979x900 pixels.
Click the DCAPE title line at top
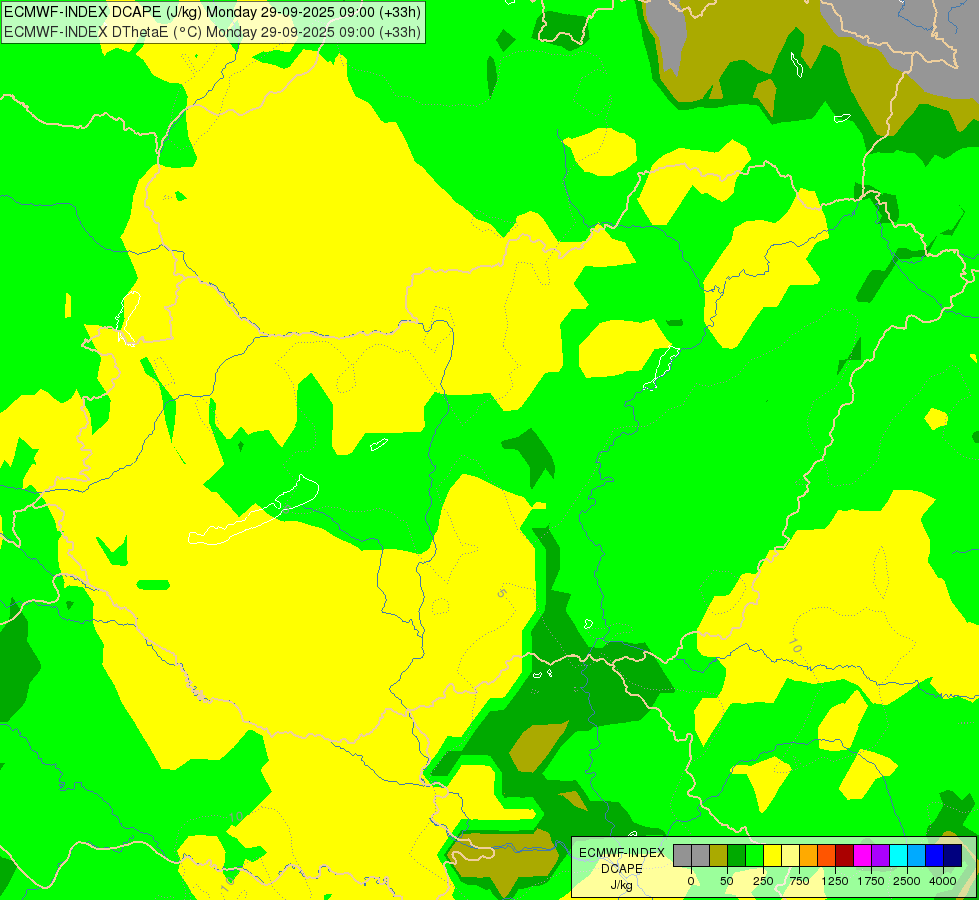(x=212, y=12)
